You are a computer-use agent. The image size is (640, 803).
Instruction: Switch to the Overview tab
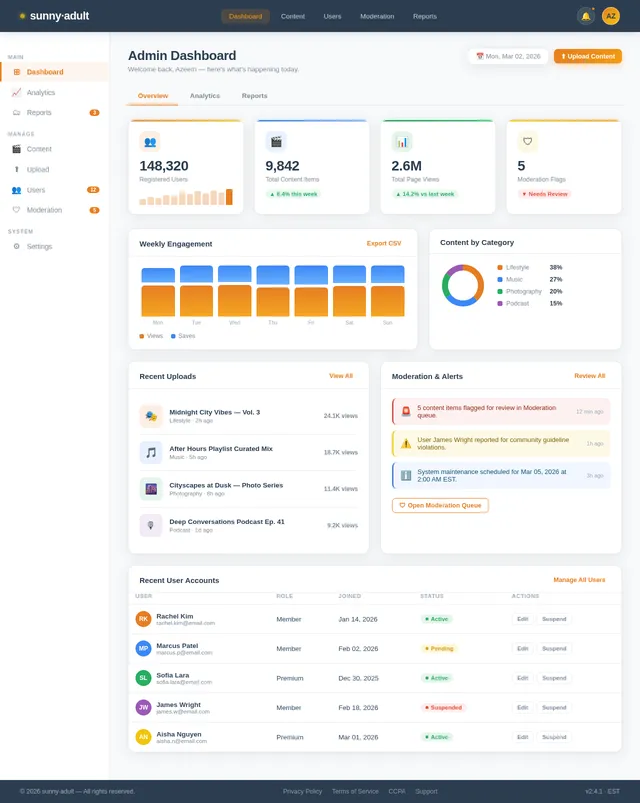153,96
